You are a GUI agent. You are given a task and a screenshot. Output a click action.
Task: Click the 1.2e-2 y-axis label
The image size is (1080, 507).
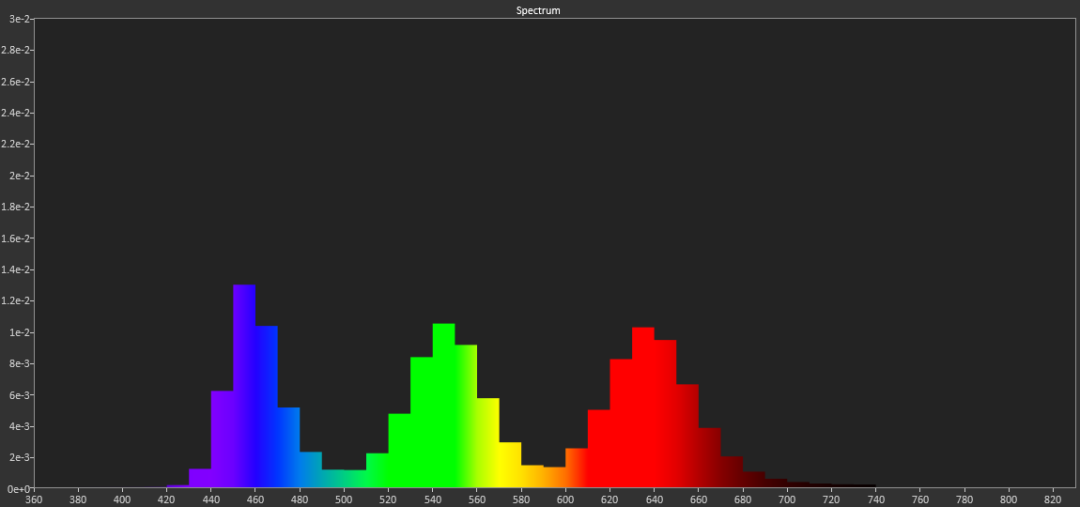click(14, 301)
